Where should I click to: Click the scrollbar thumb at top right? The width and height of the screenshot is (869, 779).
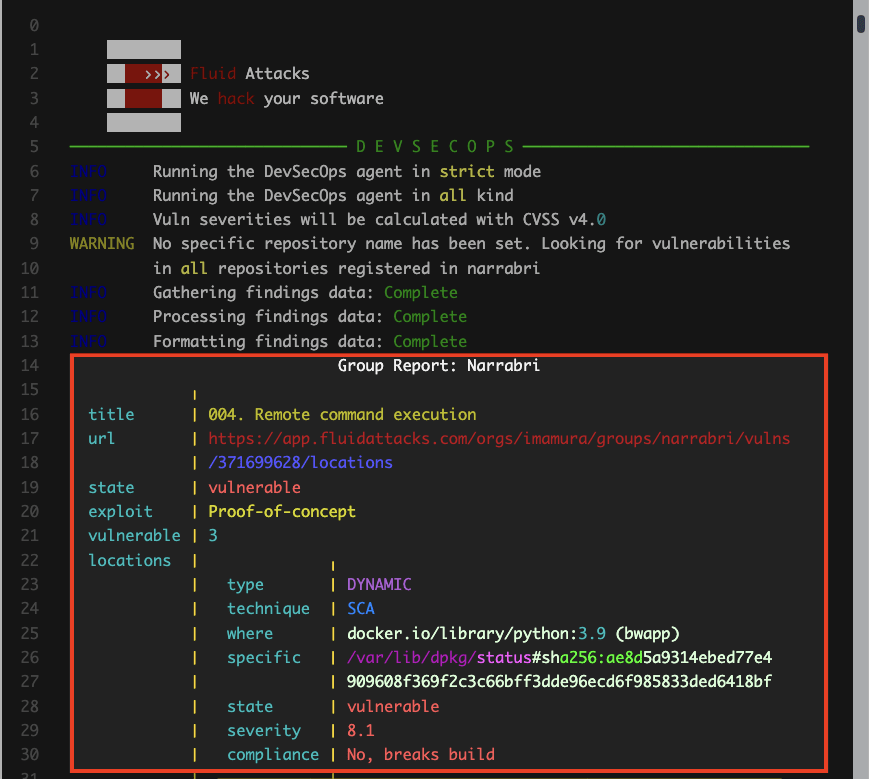coord(861,24)
